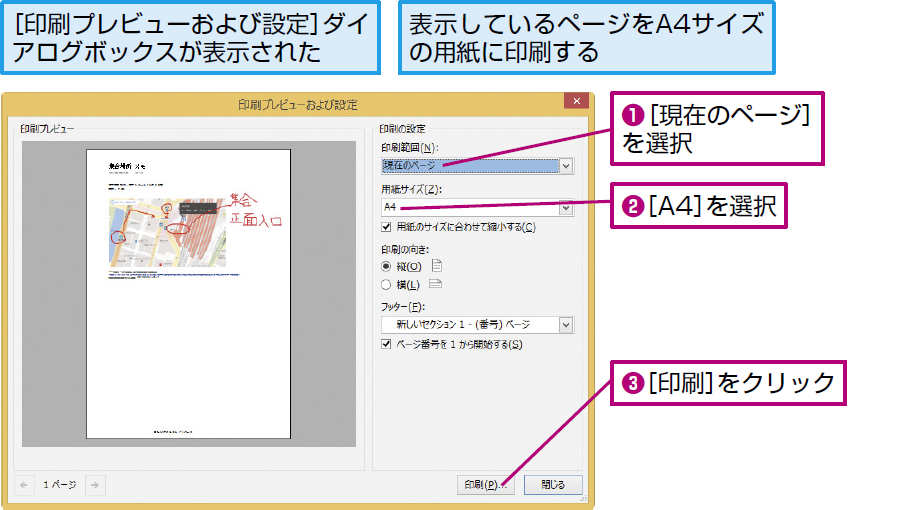Go to previous page with left arrow
This screenshot has height=510, width=902.
[x=24, y=485]
